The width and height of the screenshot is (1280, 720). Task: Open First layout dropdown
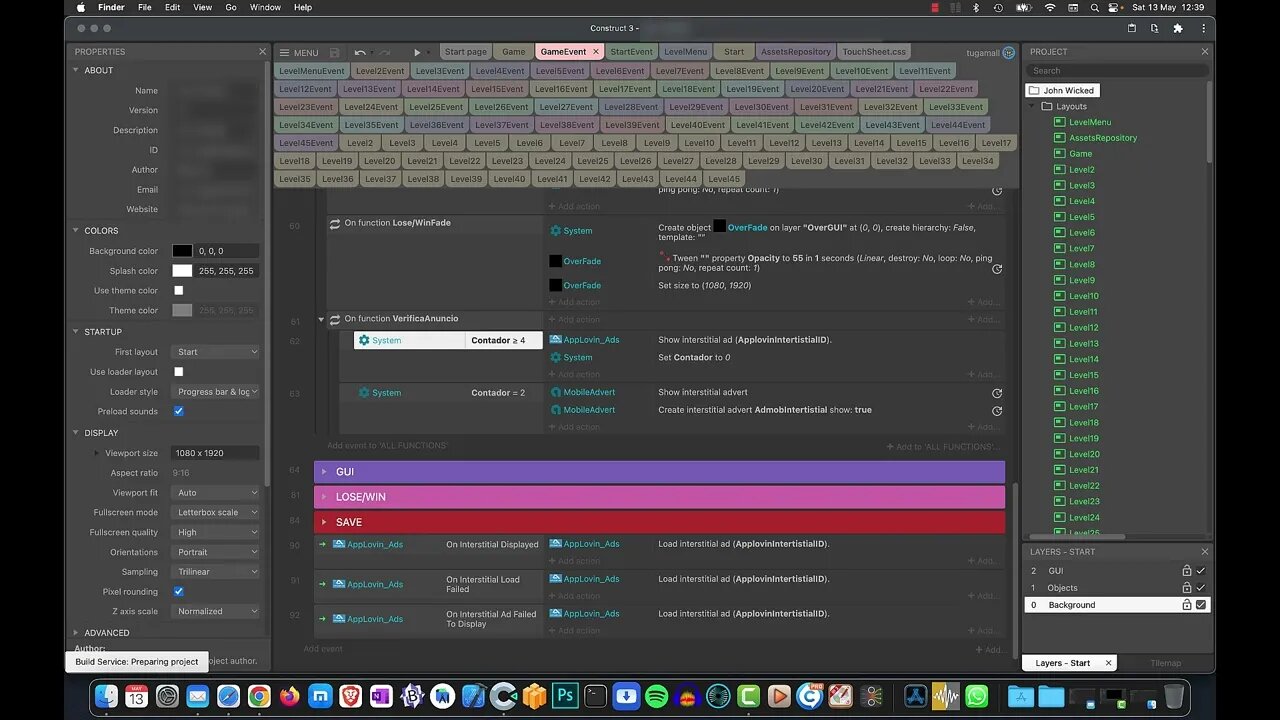216,352
